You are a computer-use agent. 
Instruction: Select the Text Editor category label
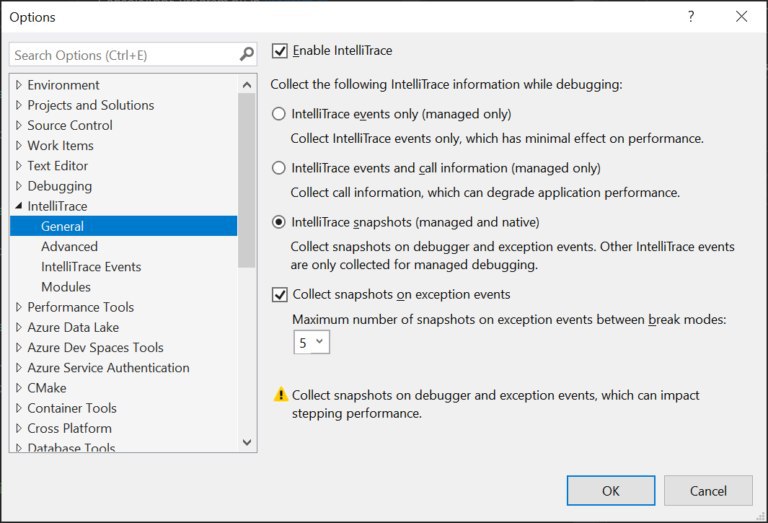pos(57,166)
